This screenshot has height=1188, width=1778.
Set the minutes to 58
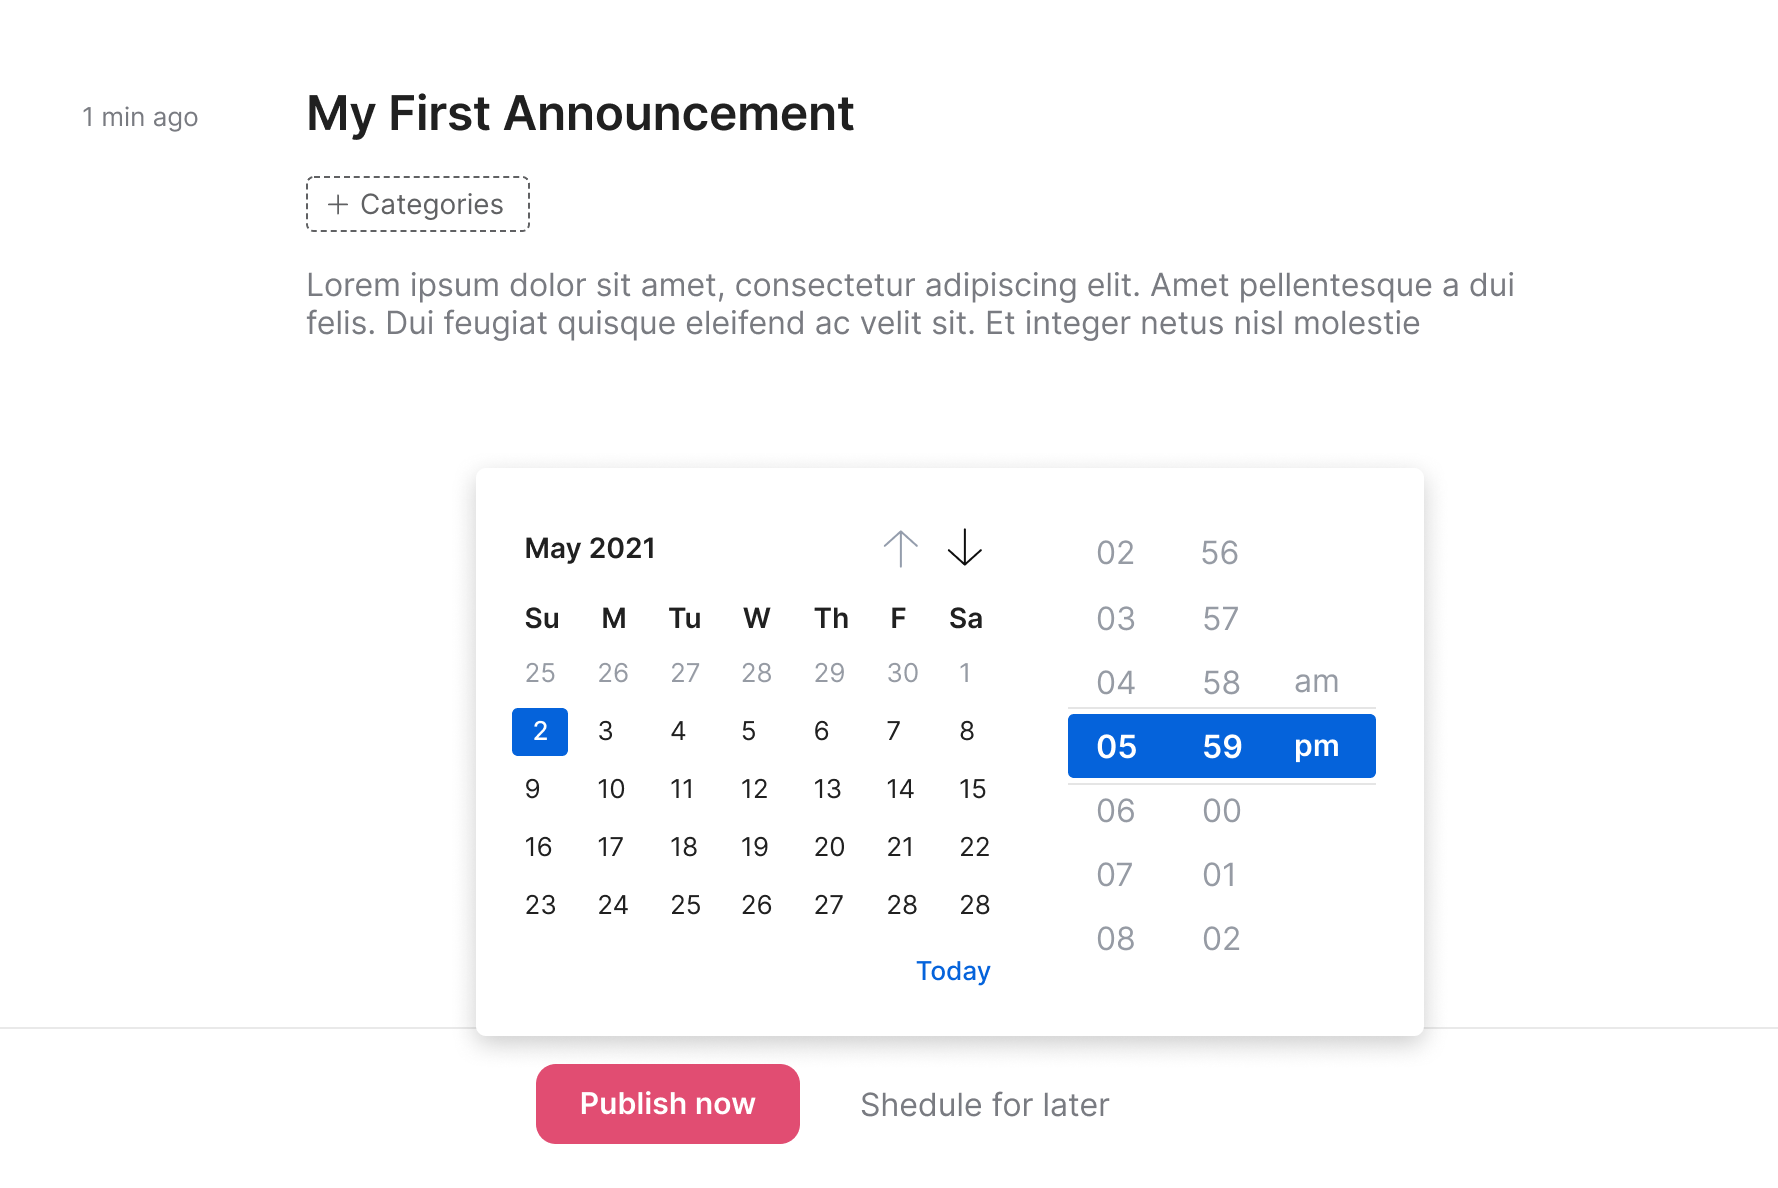(x=1221, y=683)
